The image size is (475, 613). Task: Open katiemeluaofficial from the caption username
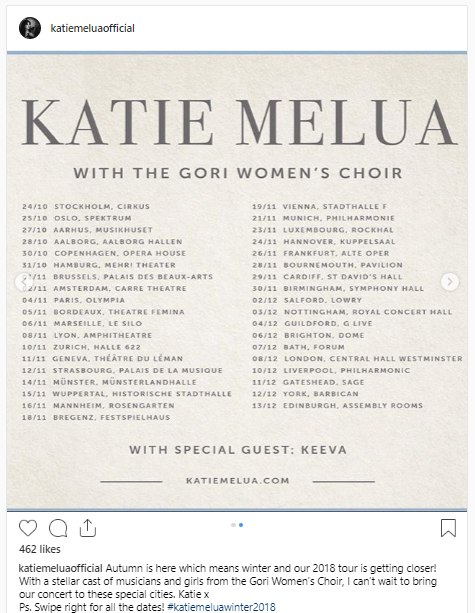61,568
